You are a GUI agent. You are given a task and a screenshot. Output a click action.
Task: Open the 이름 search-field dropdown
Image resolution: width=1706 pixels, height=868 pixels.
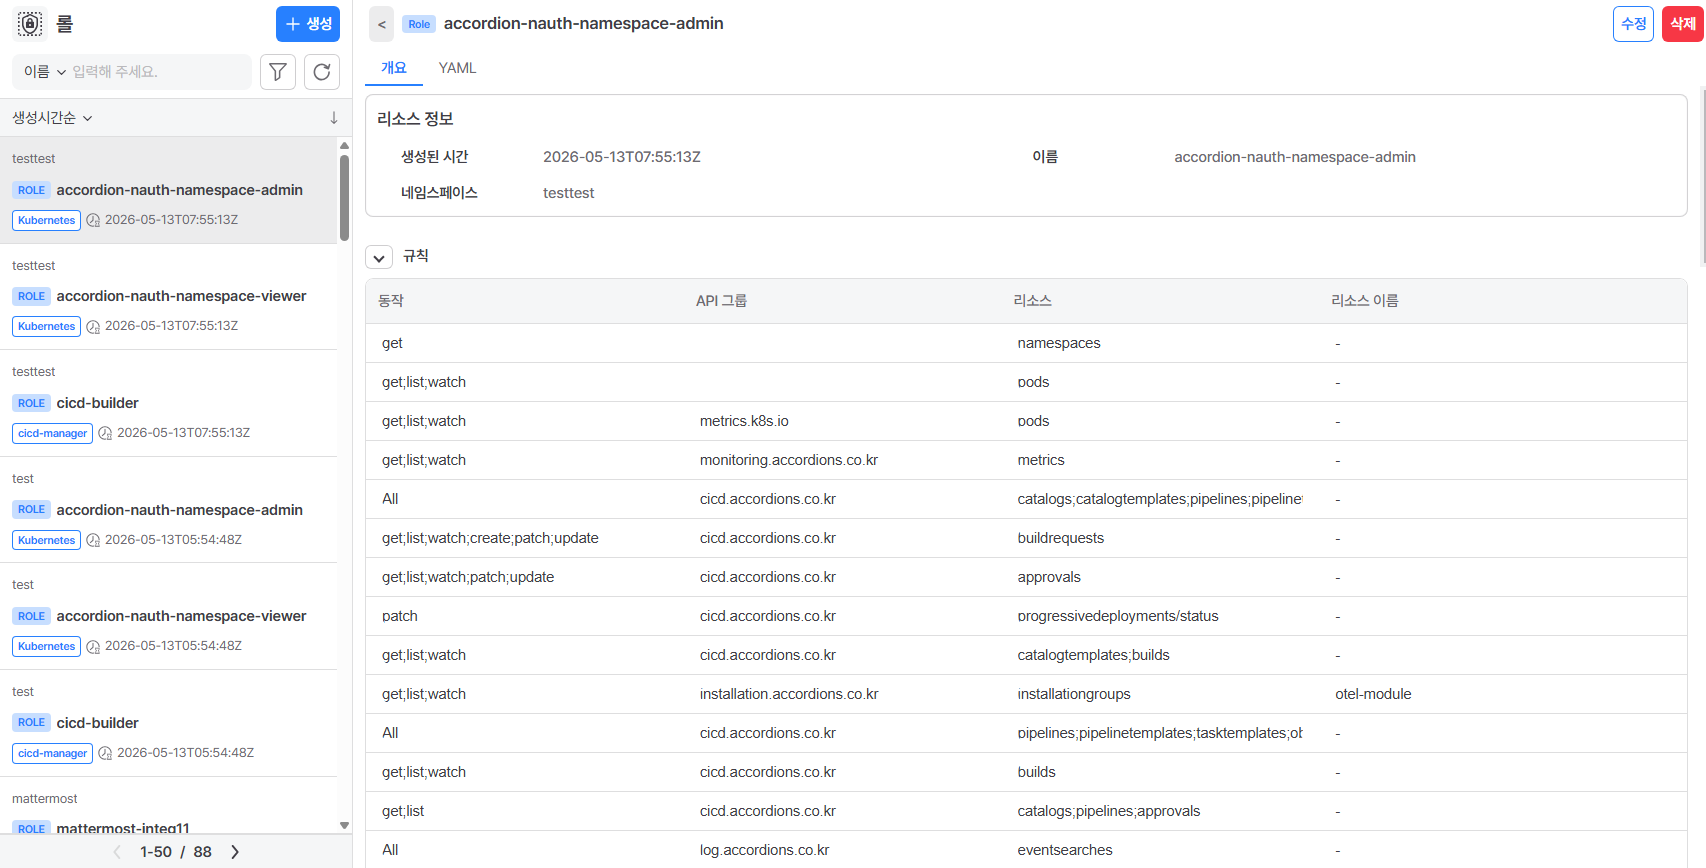[x=45, y=72]
